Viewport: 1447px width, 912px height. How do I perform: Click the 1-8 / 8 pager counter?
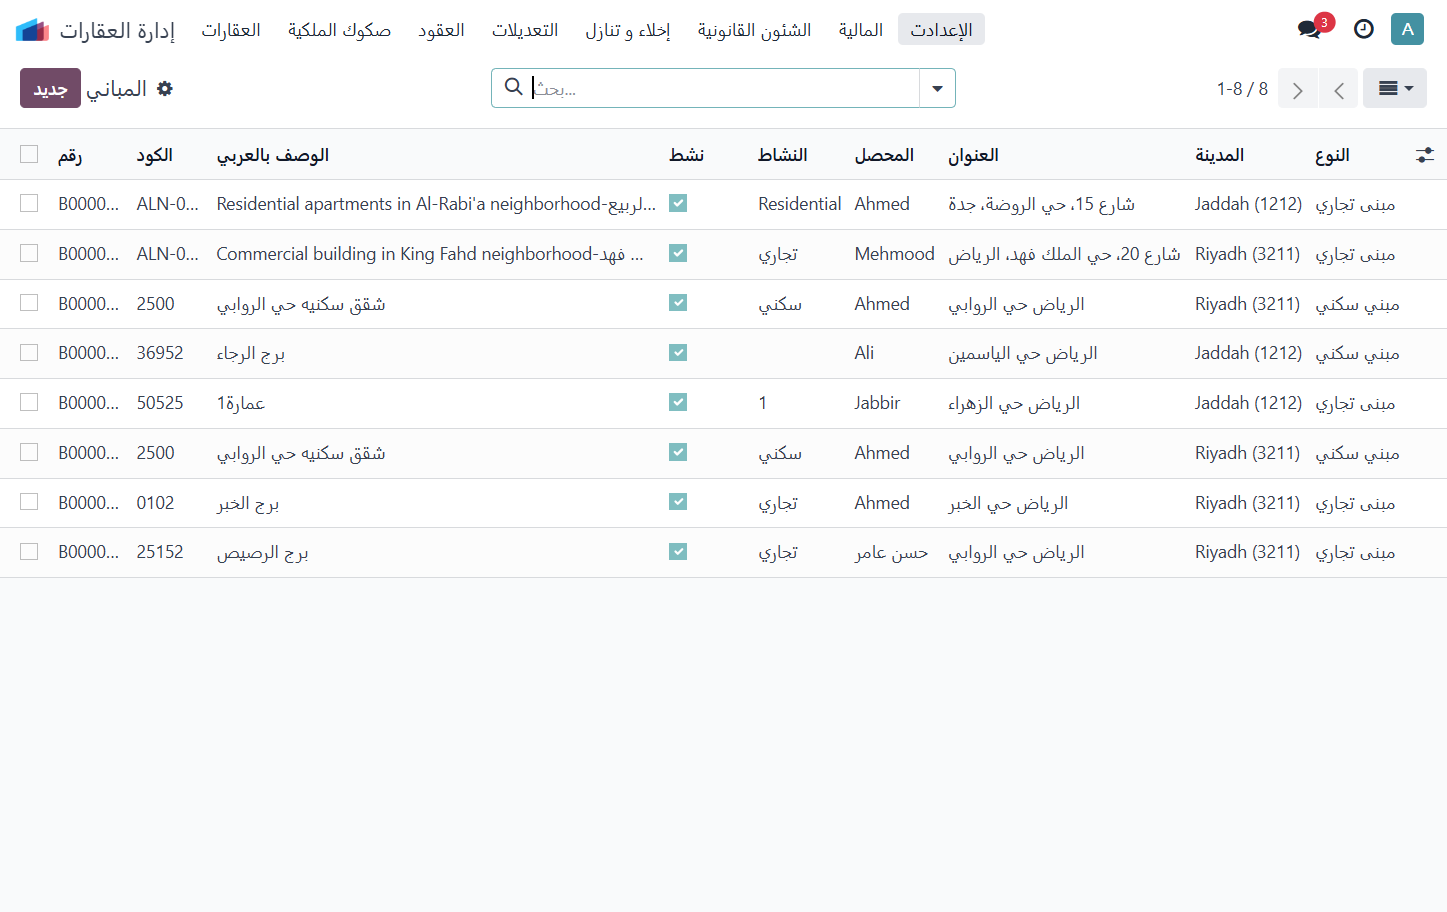coord(1242,89)
